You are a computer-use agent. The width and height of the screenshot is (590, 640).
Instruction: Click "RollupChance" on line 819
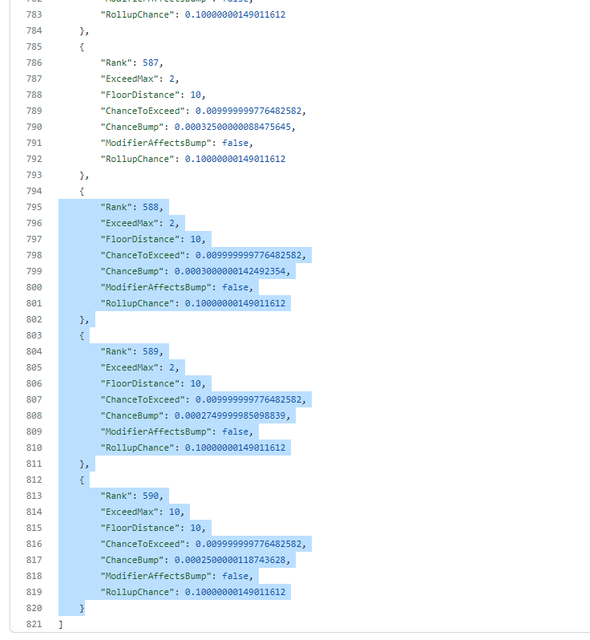(x=137, y=592)
